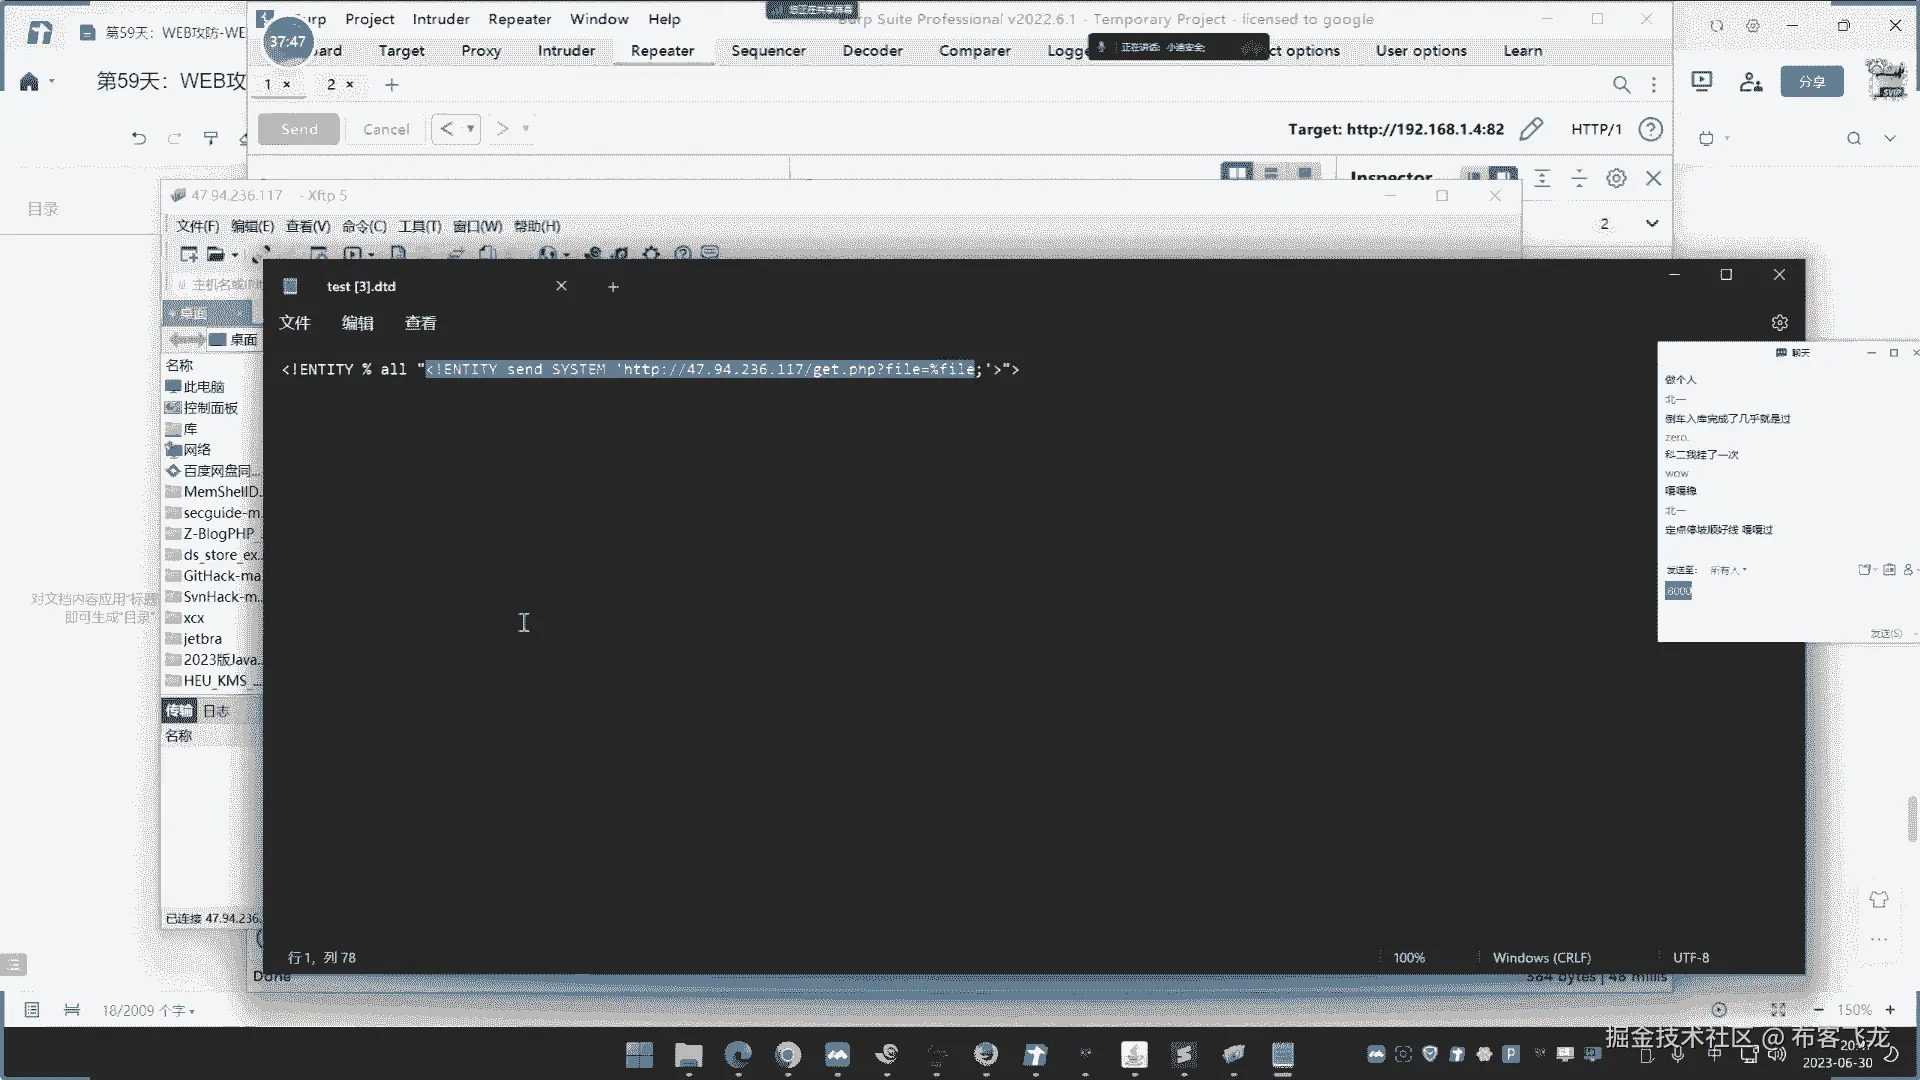Click Inspector expand all sections icon
Screen dimensions: 1920x1080
point(1542,178)
